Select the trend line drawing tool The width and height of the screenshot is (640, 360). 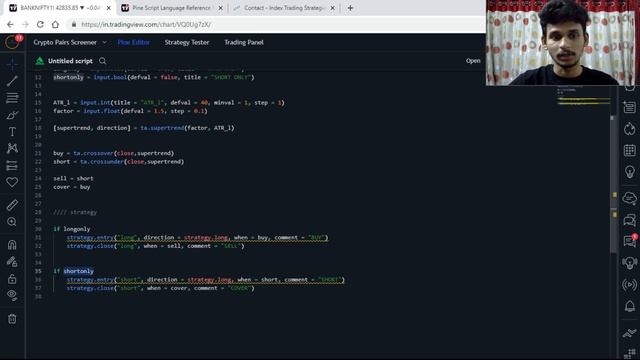[x=12, y=81]
